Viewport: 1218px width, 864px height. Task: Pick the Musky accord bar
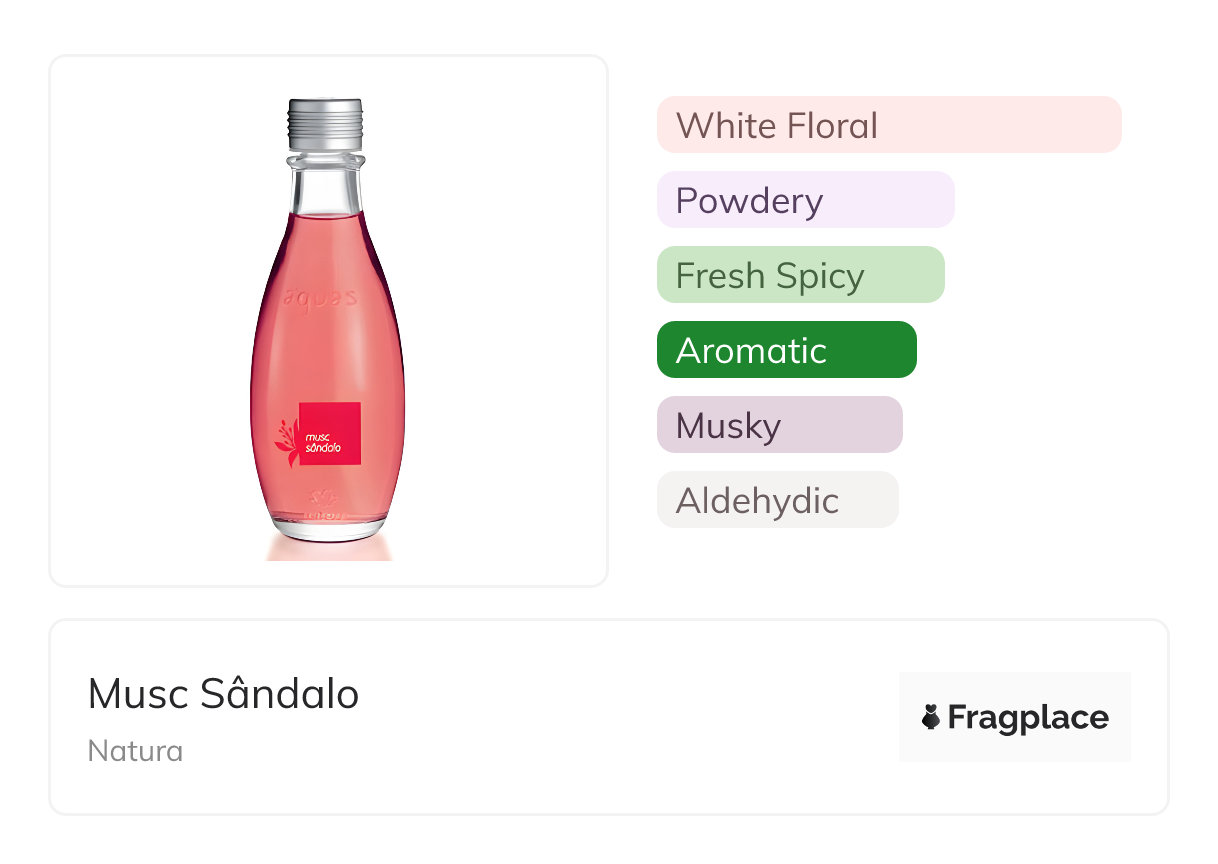pos(779,425)
